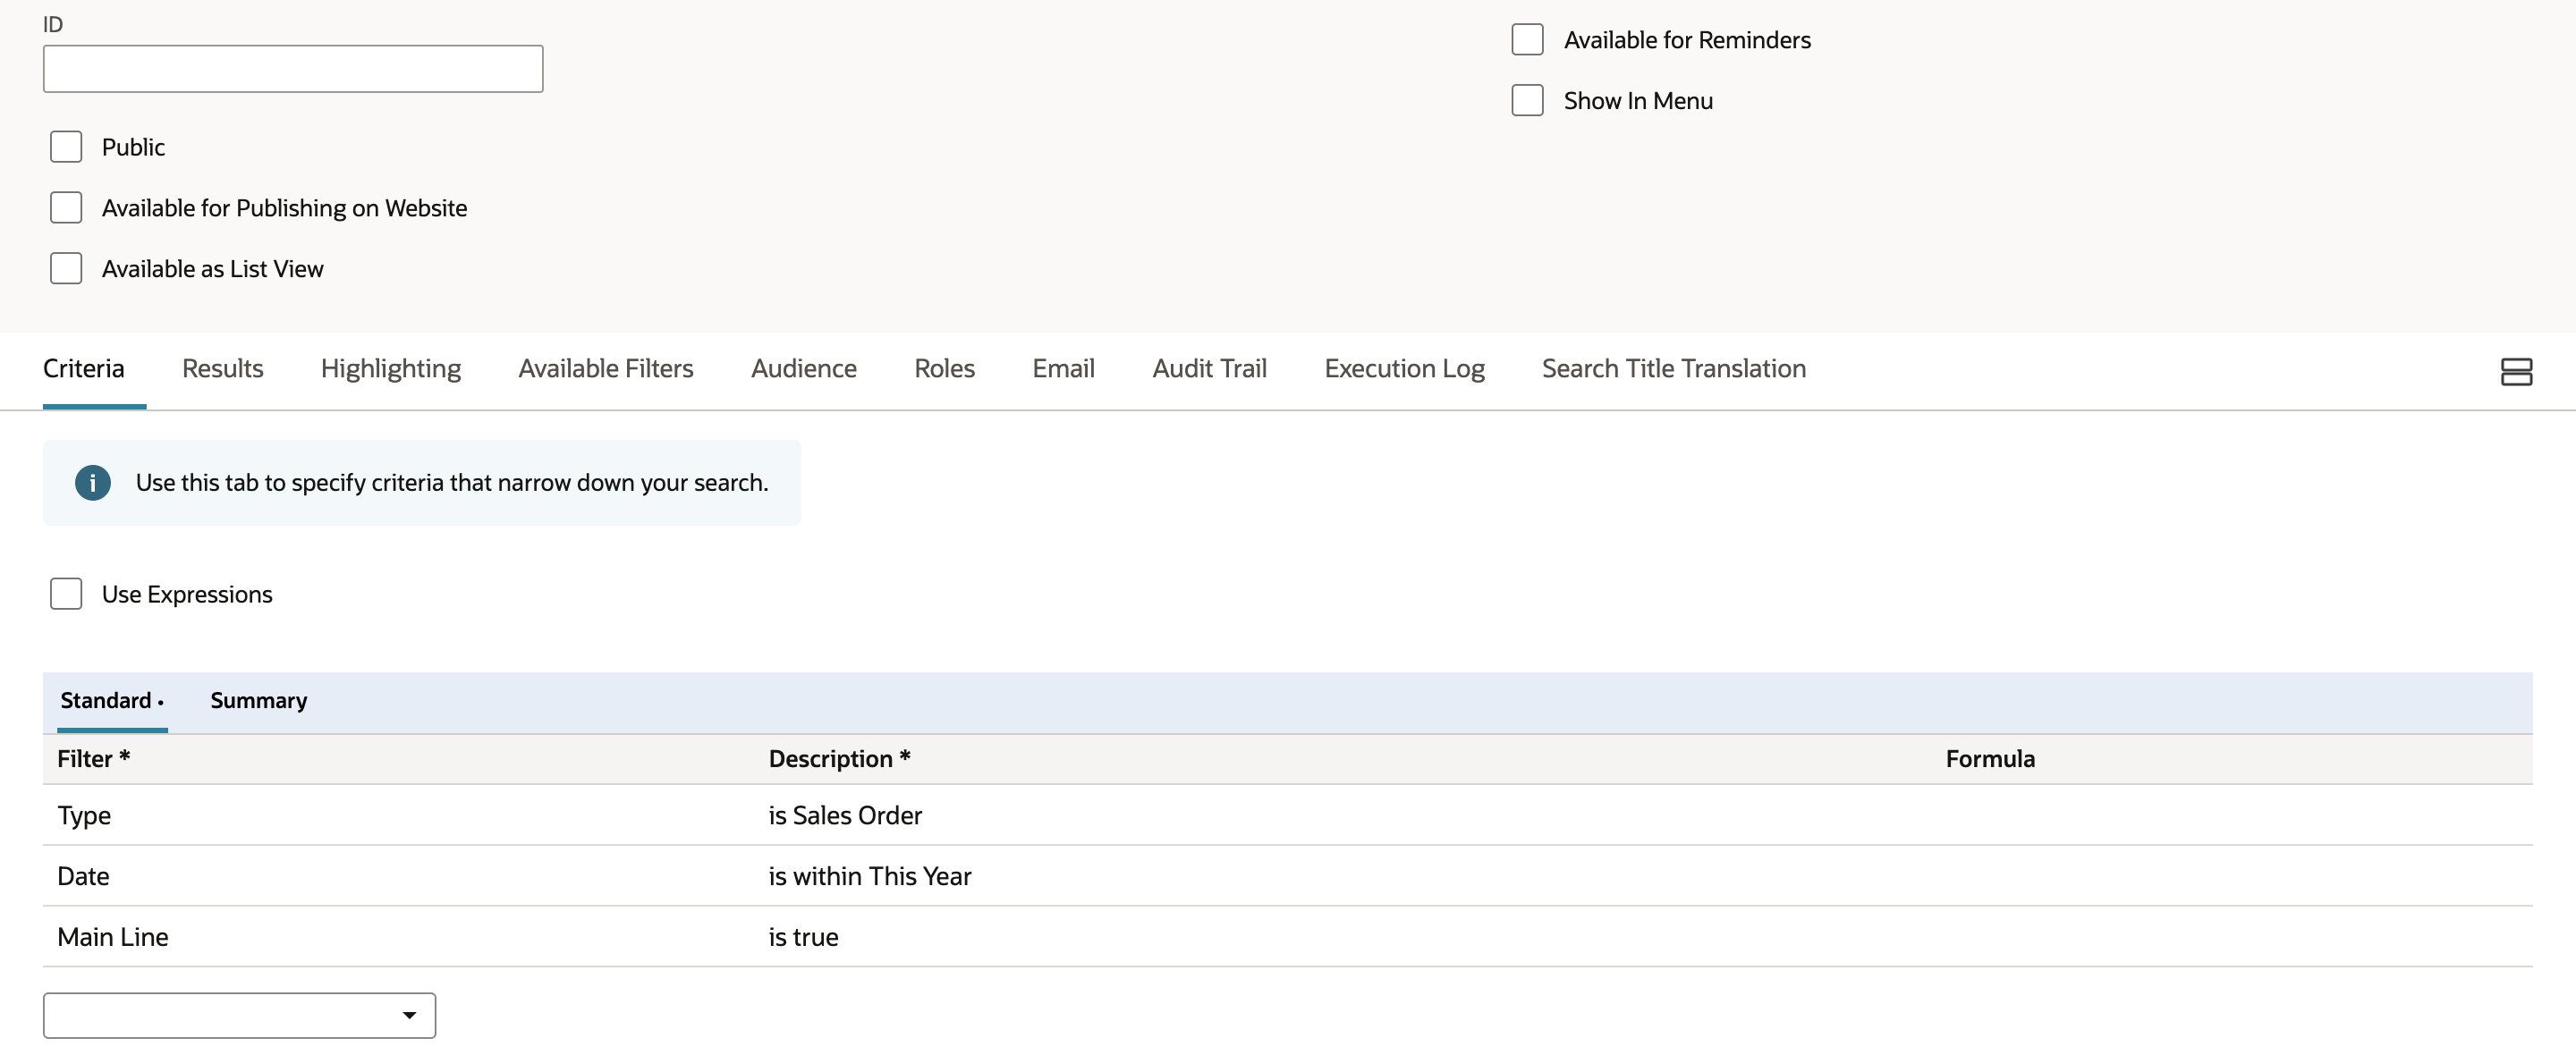2576x1055 pixels.
Task: Switch to the Roles tab
Action: (944, 369)
